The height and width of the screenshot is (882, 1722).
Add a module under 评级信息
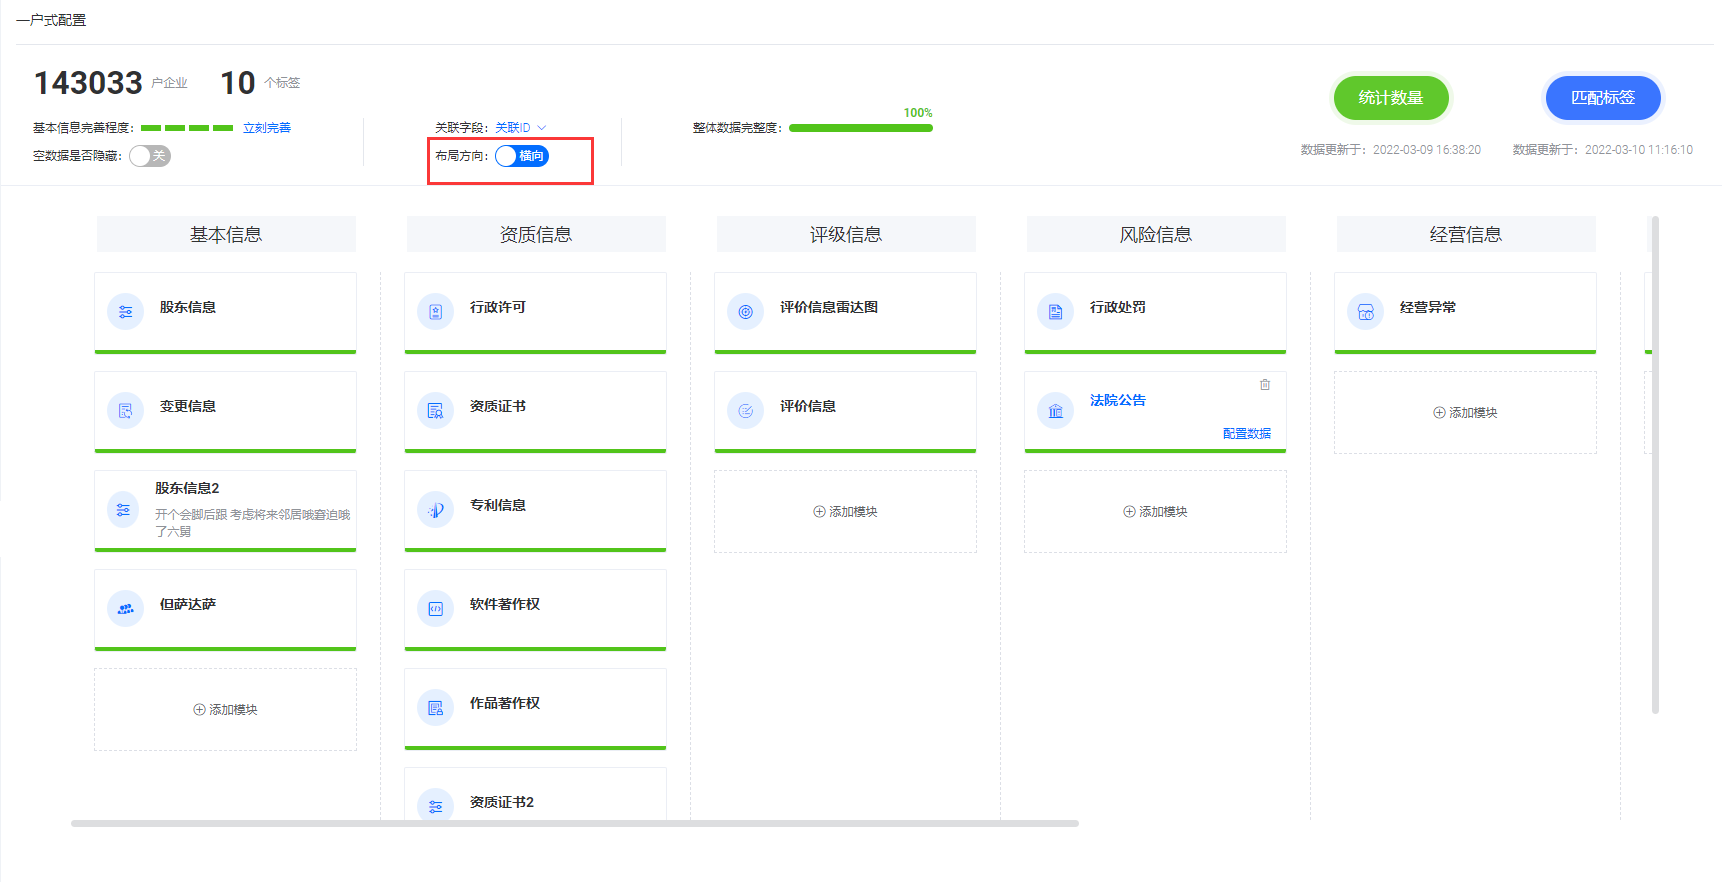pos(845,511)
